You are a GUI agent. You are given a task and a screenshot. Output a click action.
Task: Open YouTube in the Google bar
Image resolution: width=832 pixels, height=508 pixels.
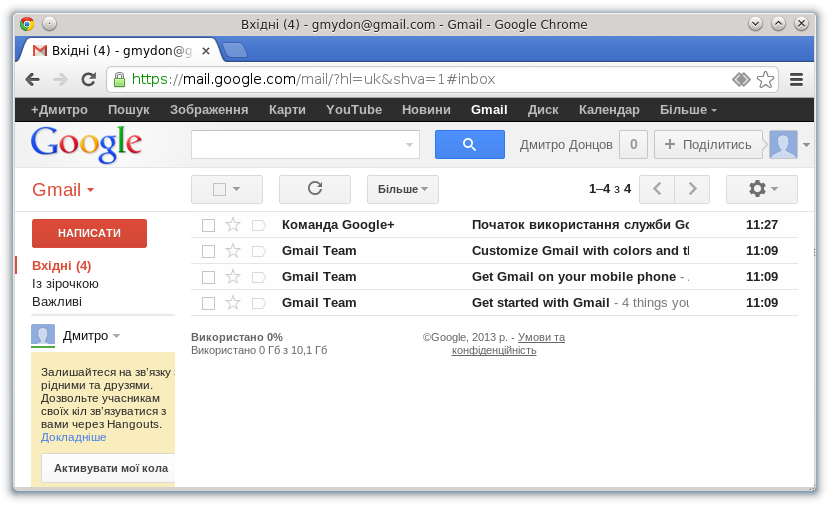coord(354,110)
